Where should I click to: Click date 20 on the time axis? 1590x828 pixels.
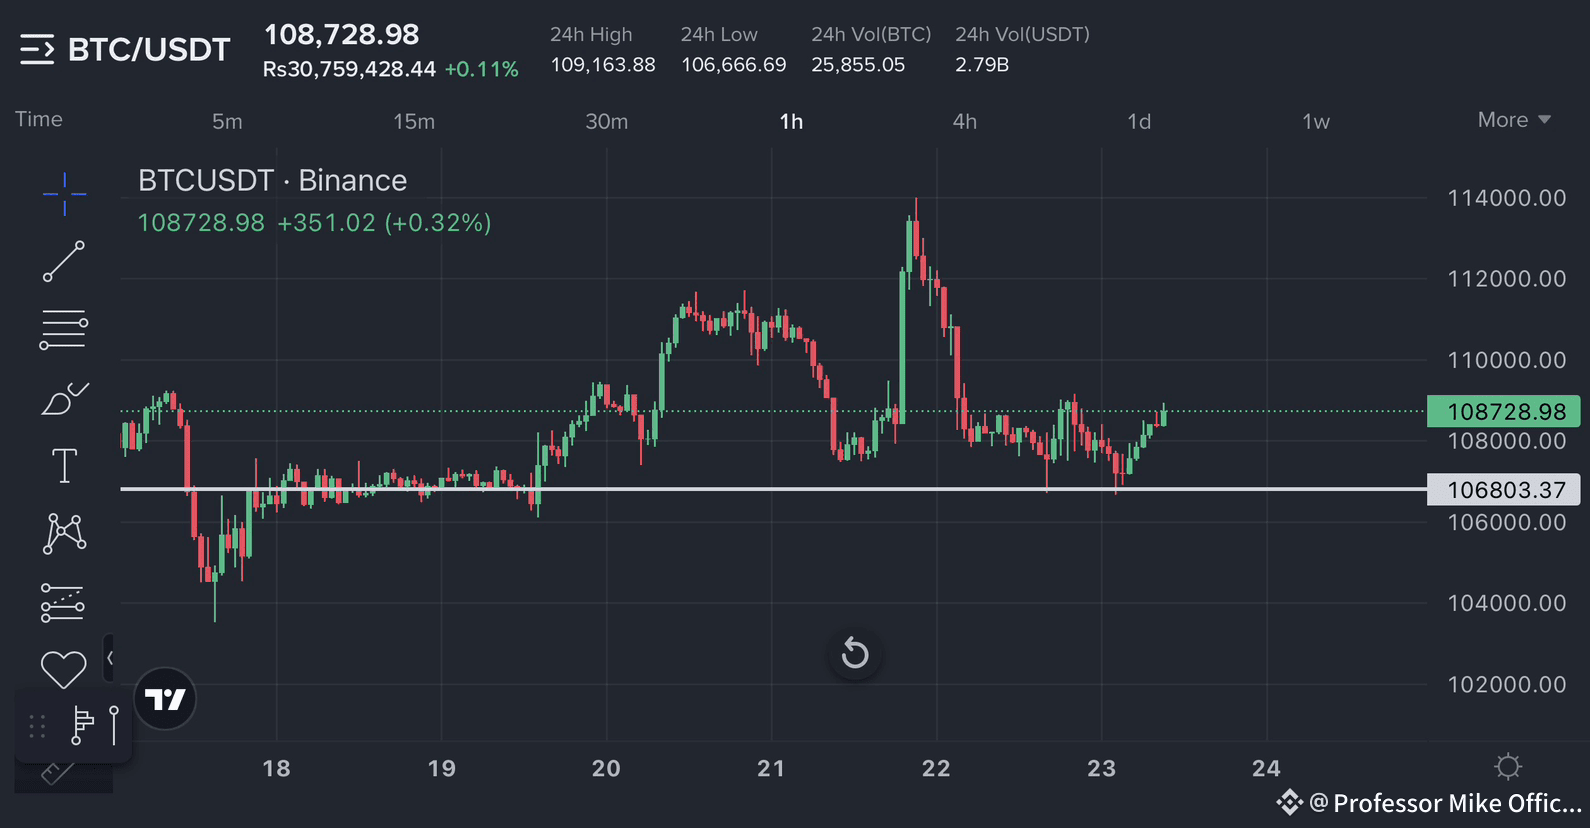[x=606, y=768]
